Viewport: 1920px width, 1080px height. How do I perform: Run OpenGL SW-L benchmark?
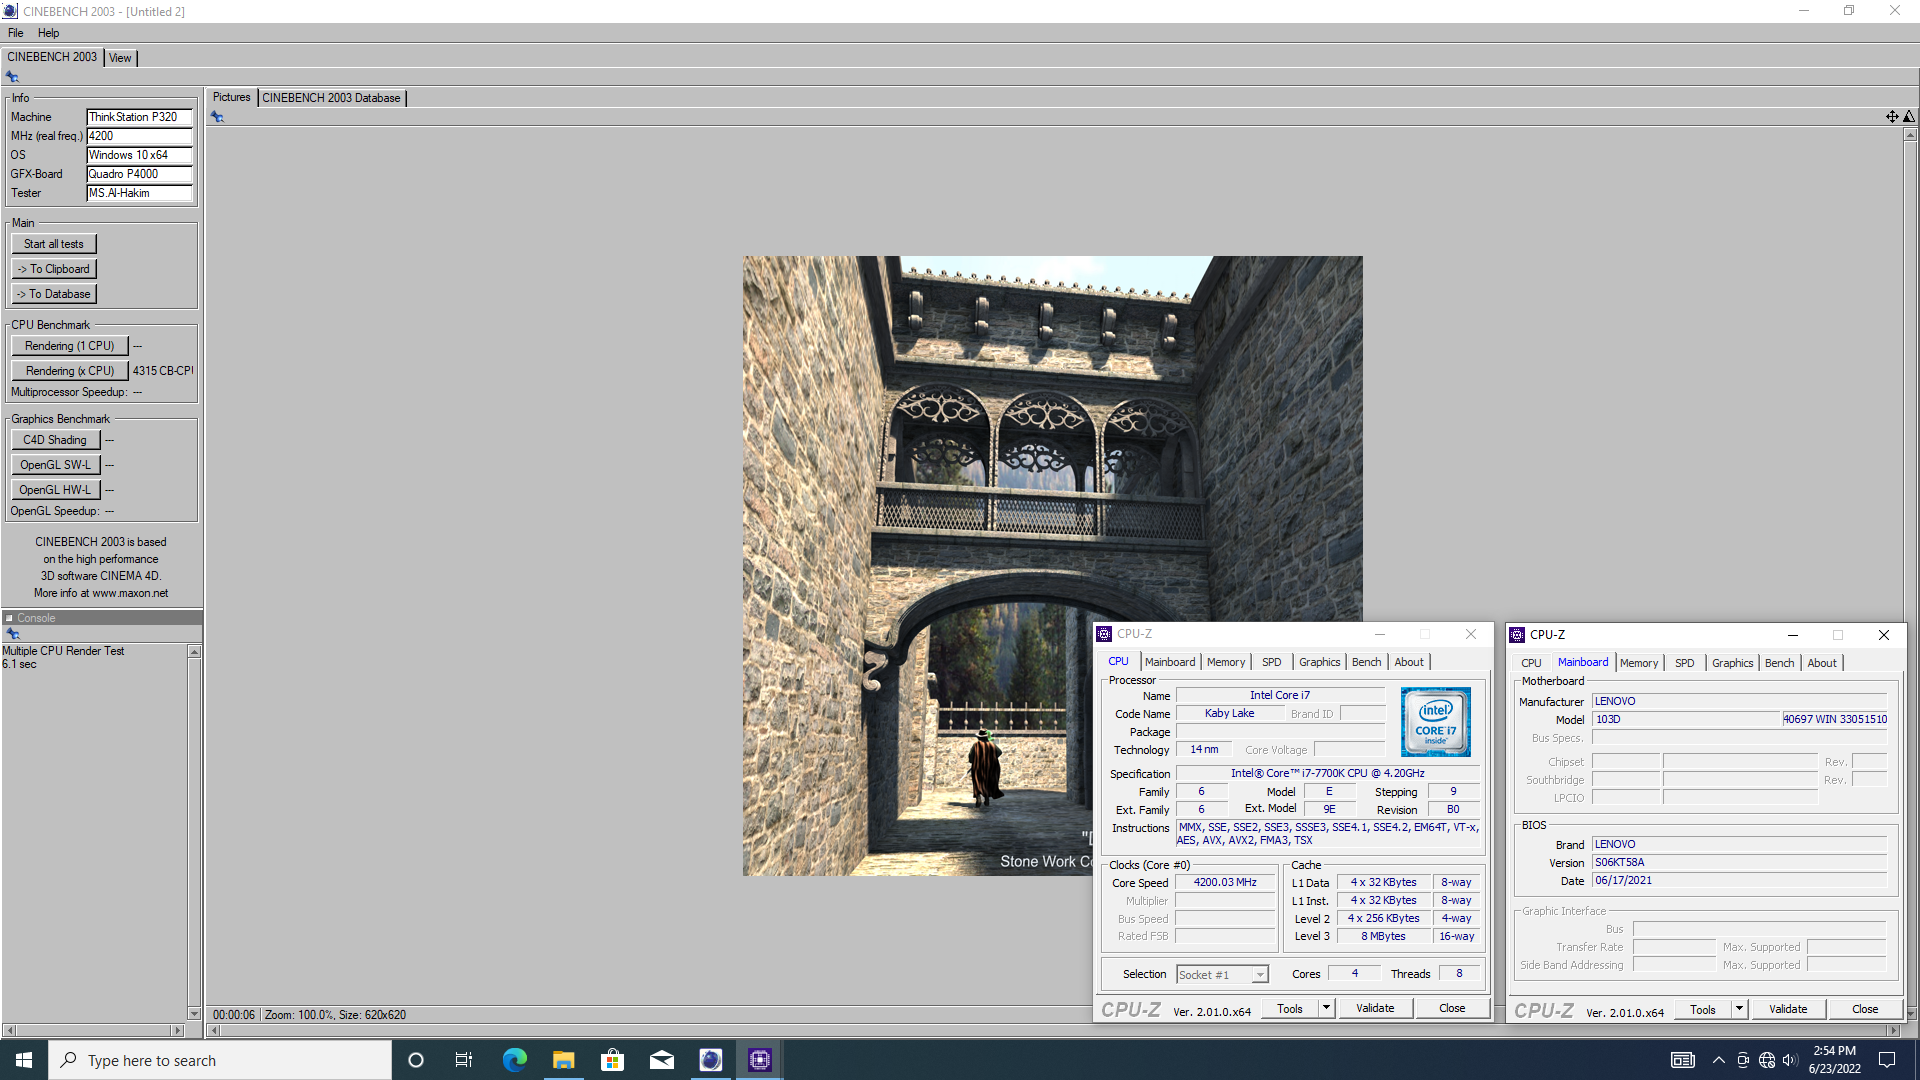pos(55,465)
